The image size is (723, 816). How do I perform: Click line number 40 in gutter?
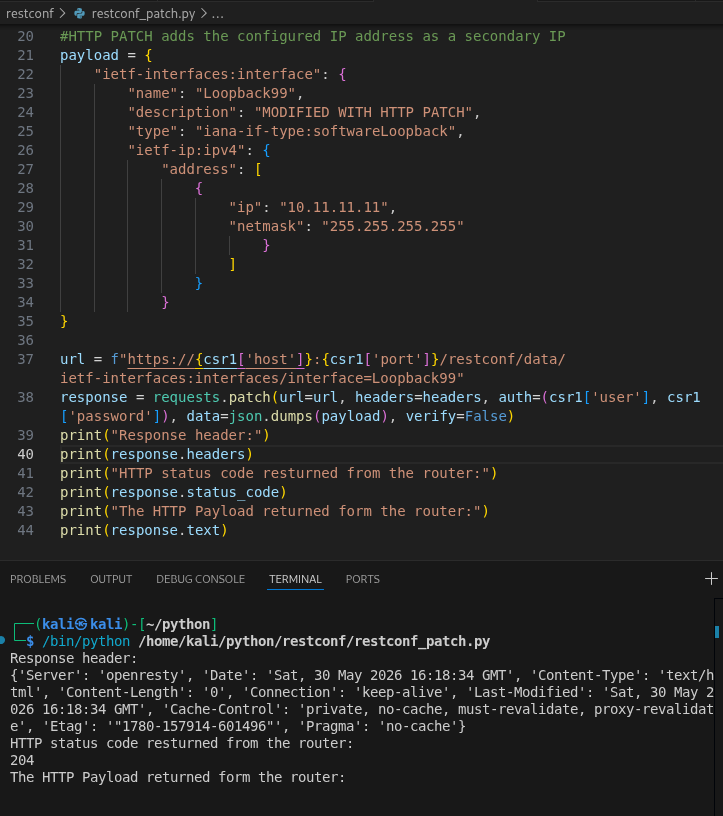click(25, 454)
